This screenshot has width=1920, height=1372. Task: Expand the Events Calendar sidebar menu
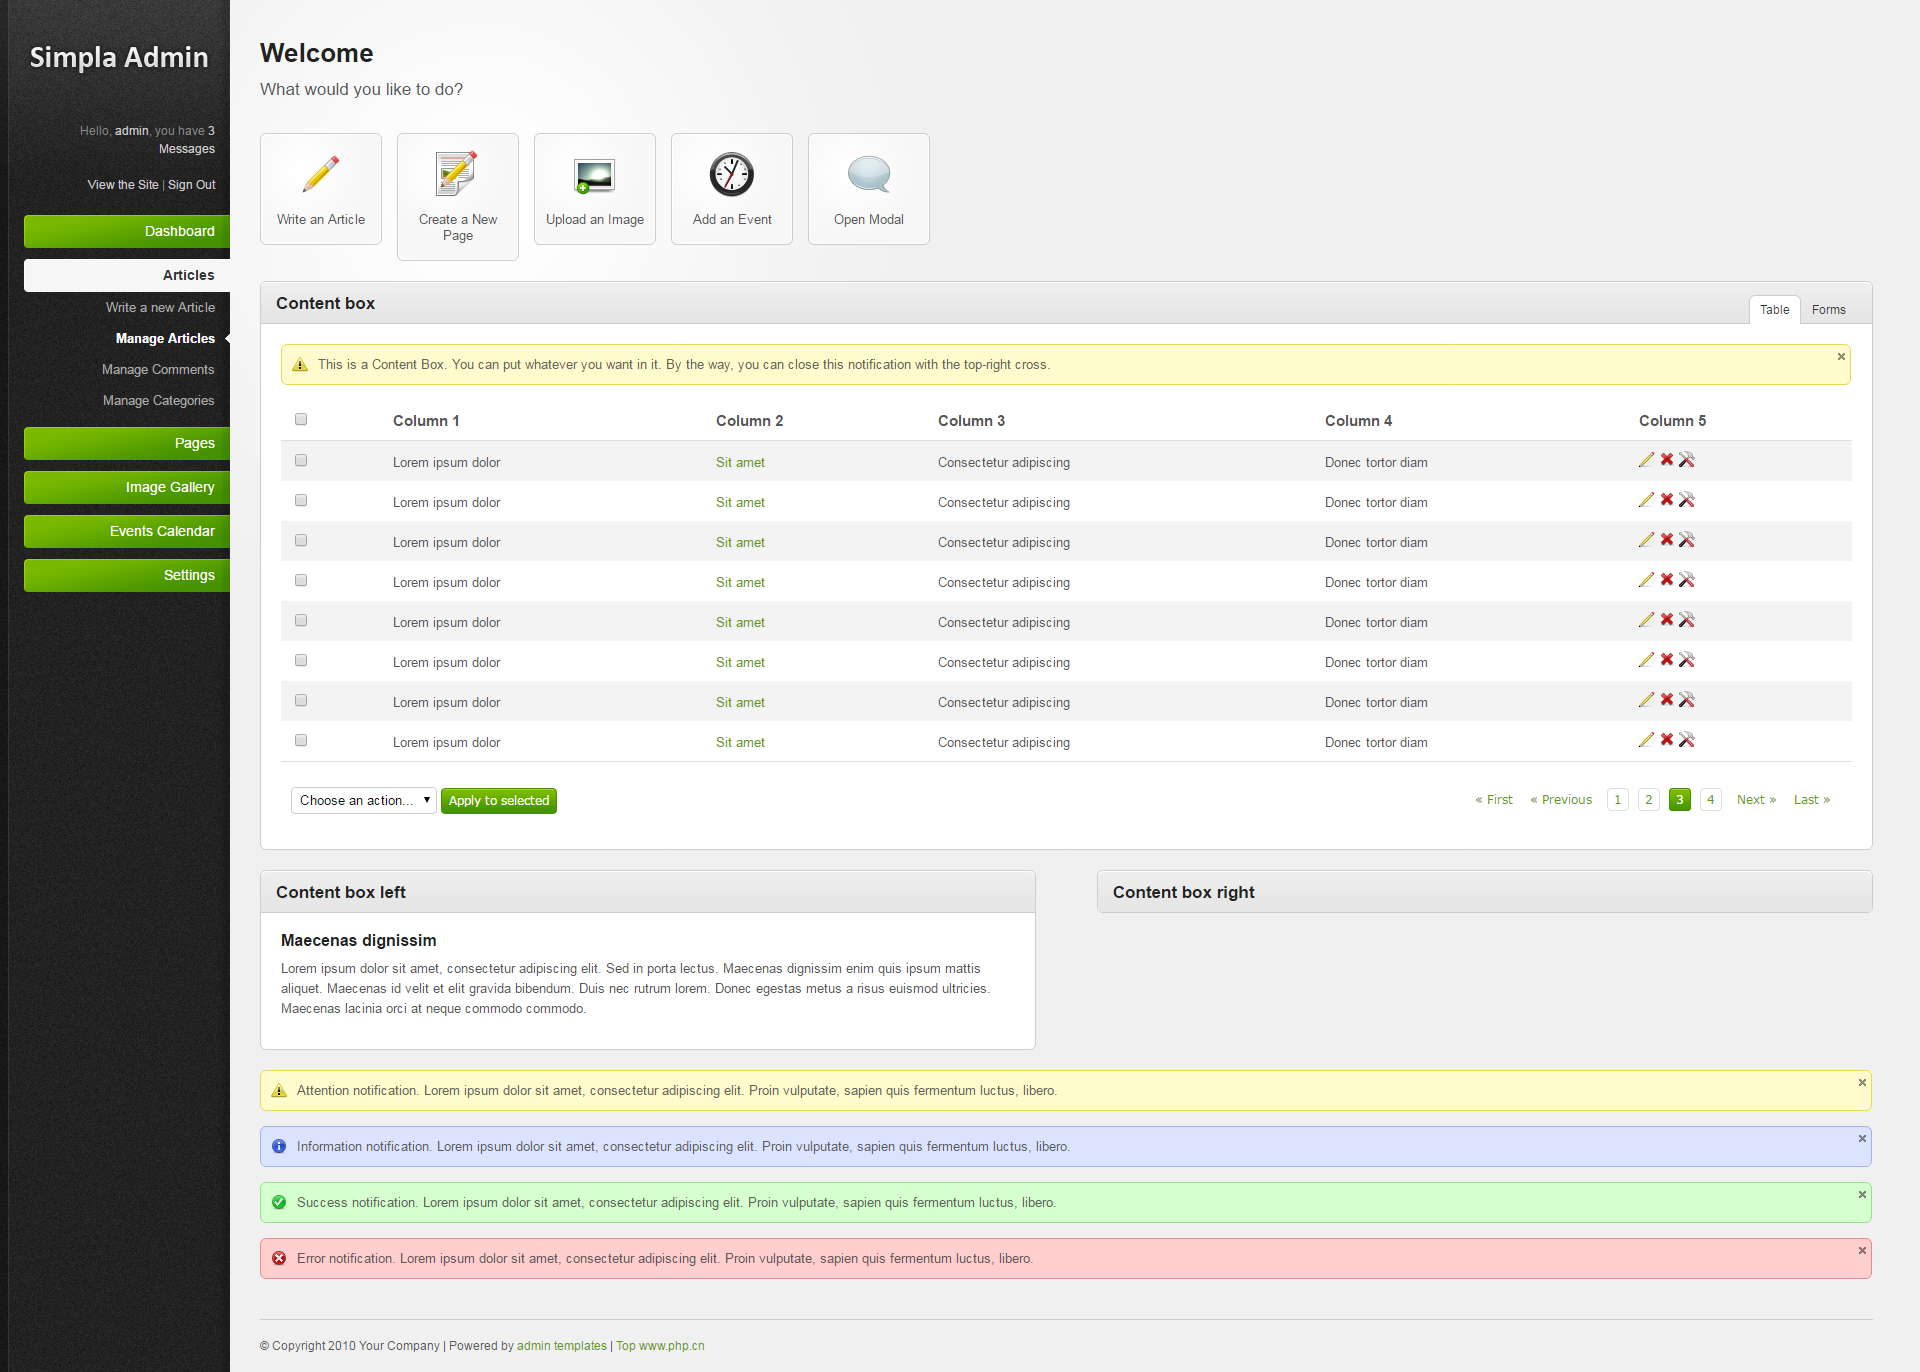pyautogui.click(x=127, y=531)
